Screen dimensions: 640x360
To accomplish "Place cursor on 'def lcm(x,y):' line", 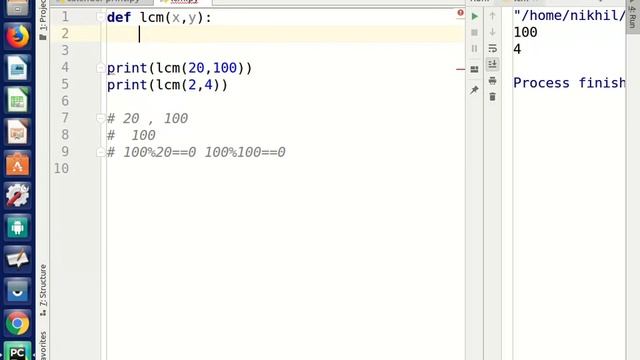I will 159,17.
